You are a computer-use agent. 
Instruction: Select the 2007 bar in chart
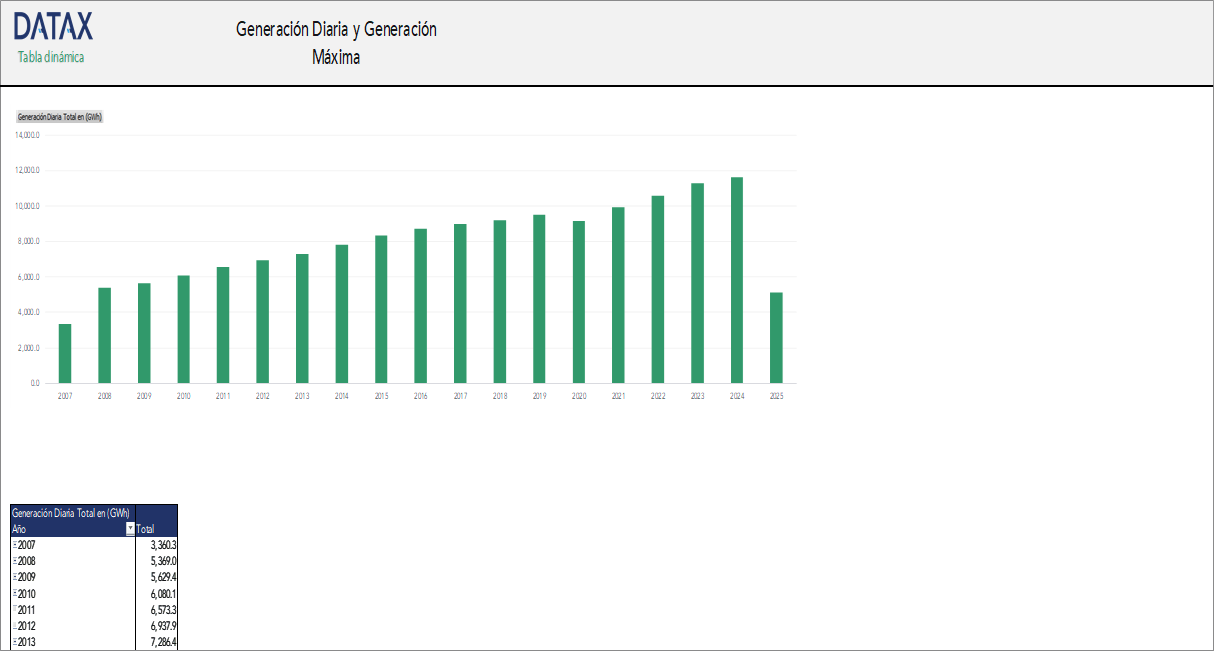pos(65,353)
